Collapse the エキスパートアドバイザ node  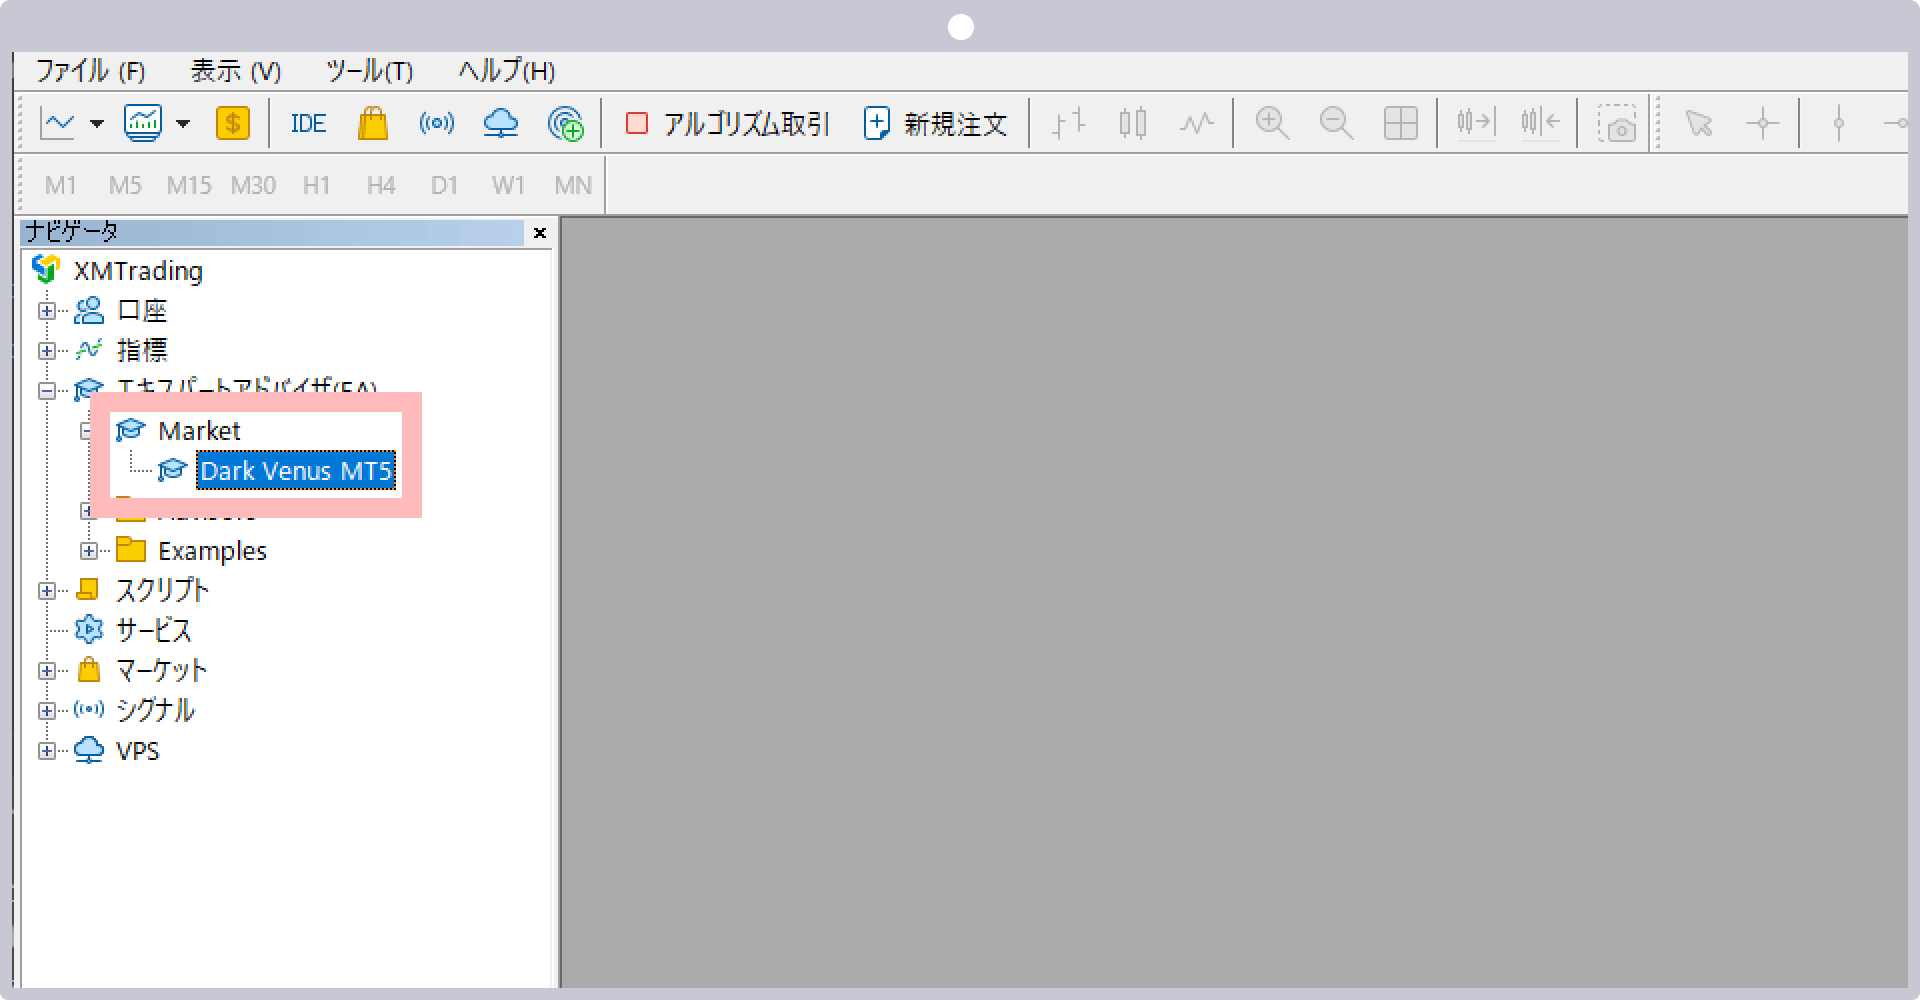(47, 391)
